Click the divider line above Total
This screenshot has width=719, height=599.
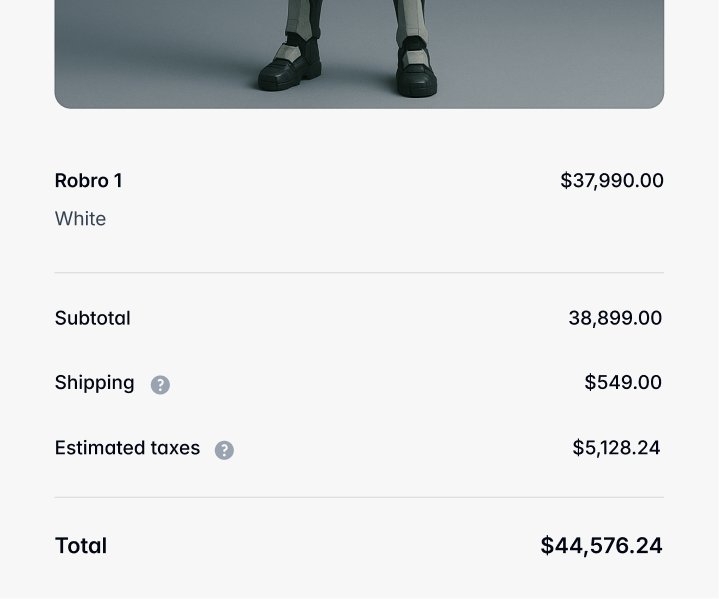(359, 497)
